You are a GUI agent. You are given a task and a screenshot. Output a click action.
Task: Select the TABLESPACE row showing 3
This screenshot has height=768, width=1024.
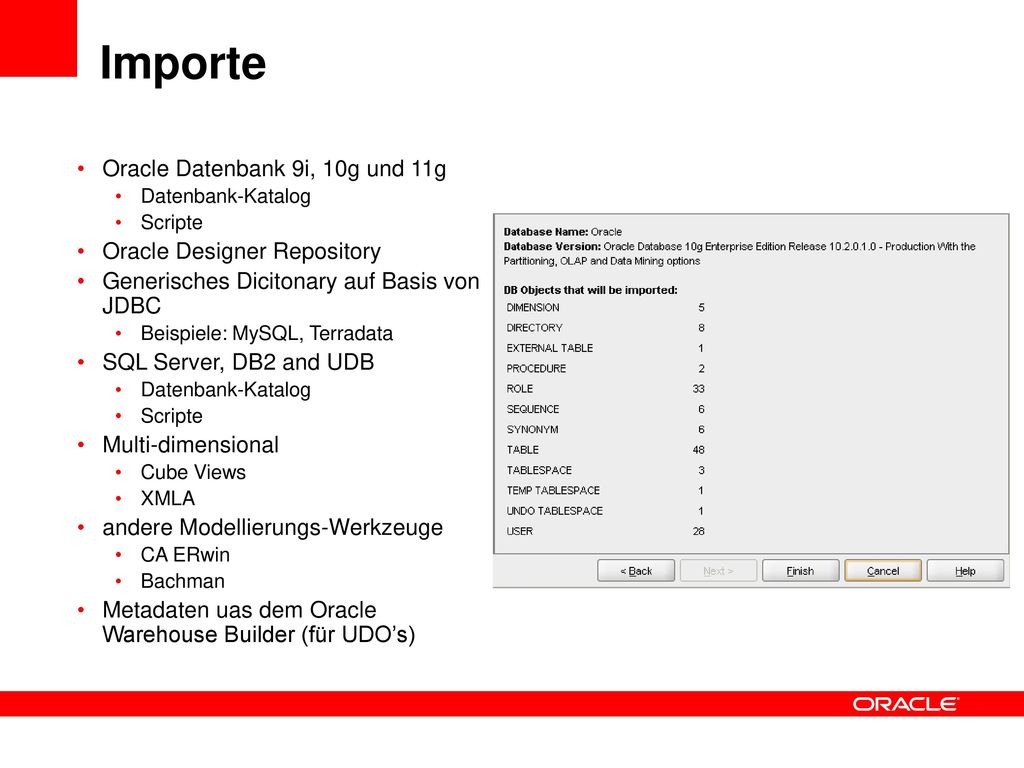605,470
